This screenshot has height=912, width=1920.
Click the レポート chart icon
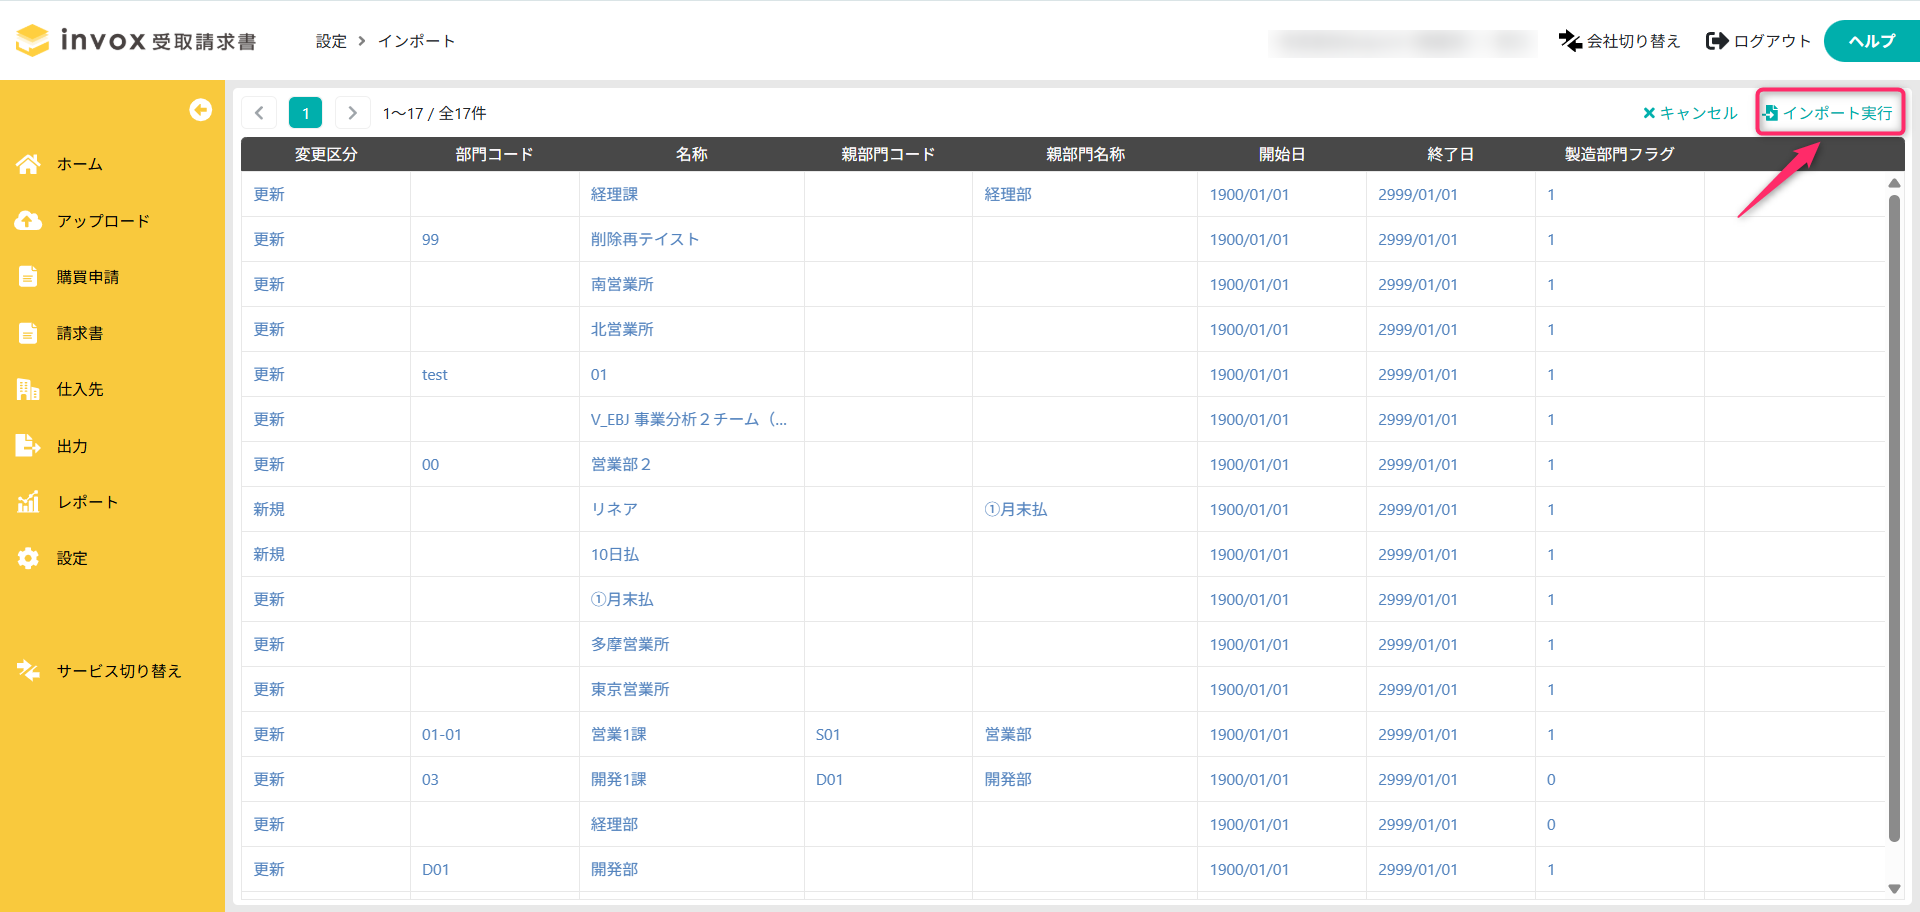click(x=28, y=502)
